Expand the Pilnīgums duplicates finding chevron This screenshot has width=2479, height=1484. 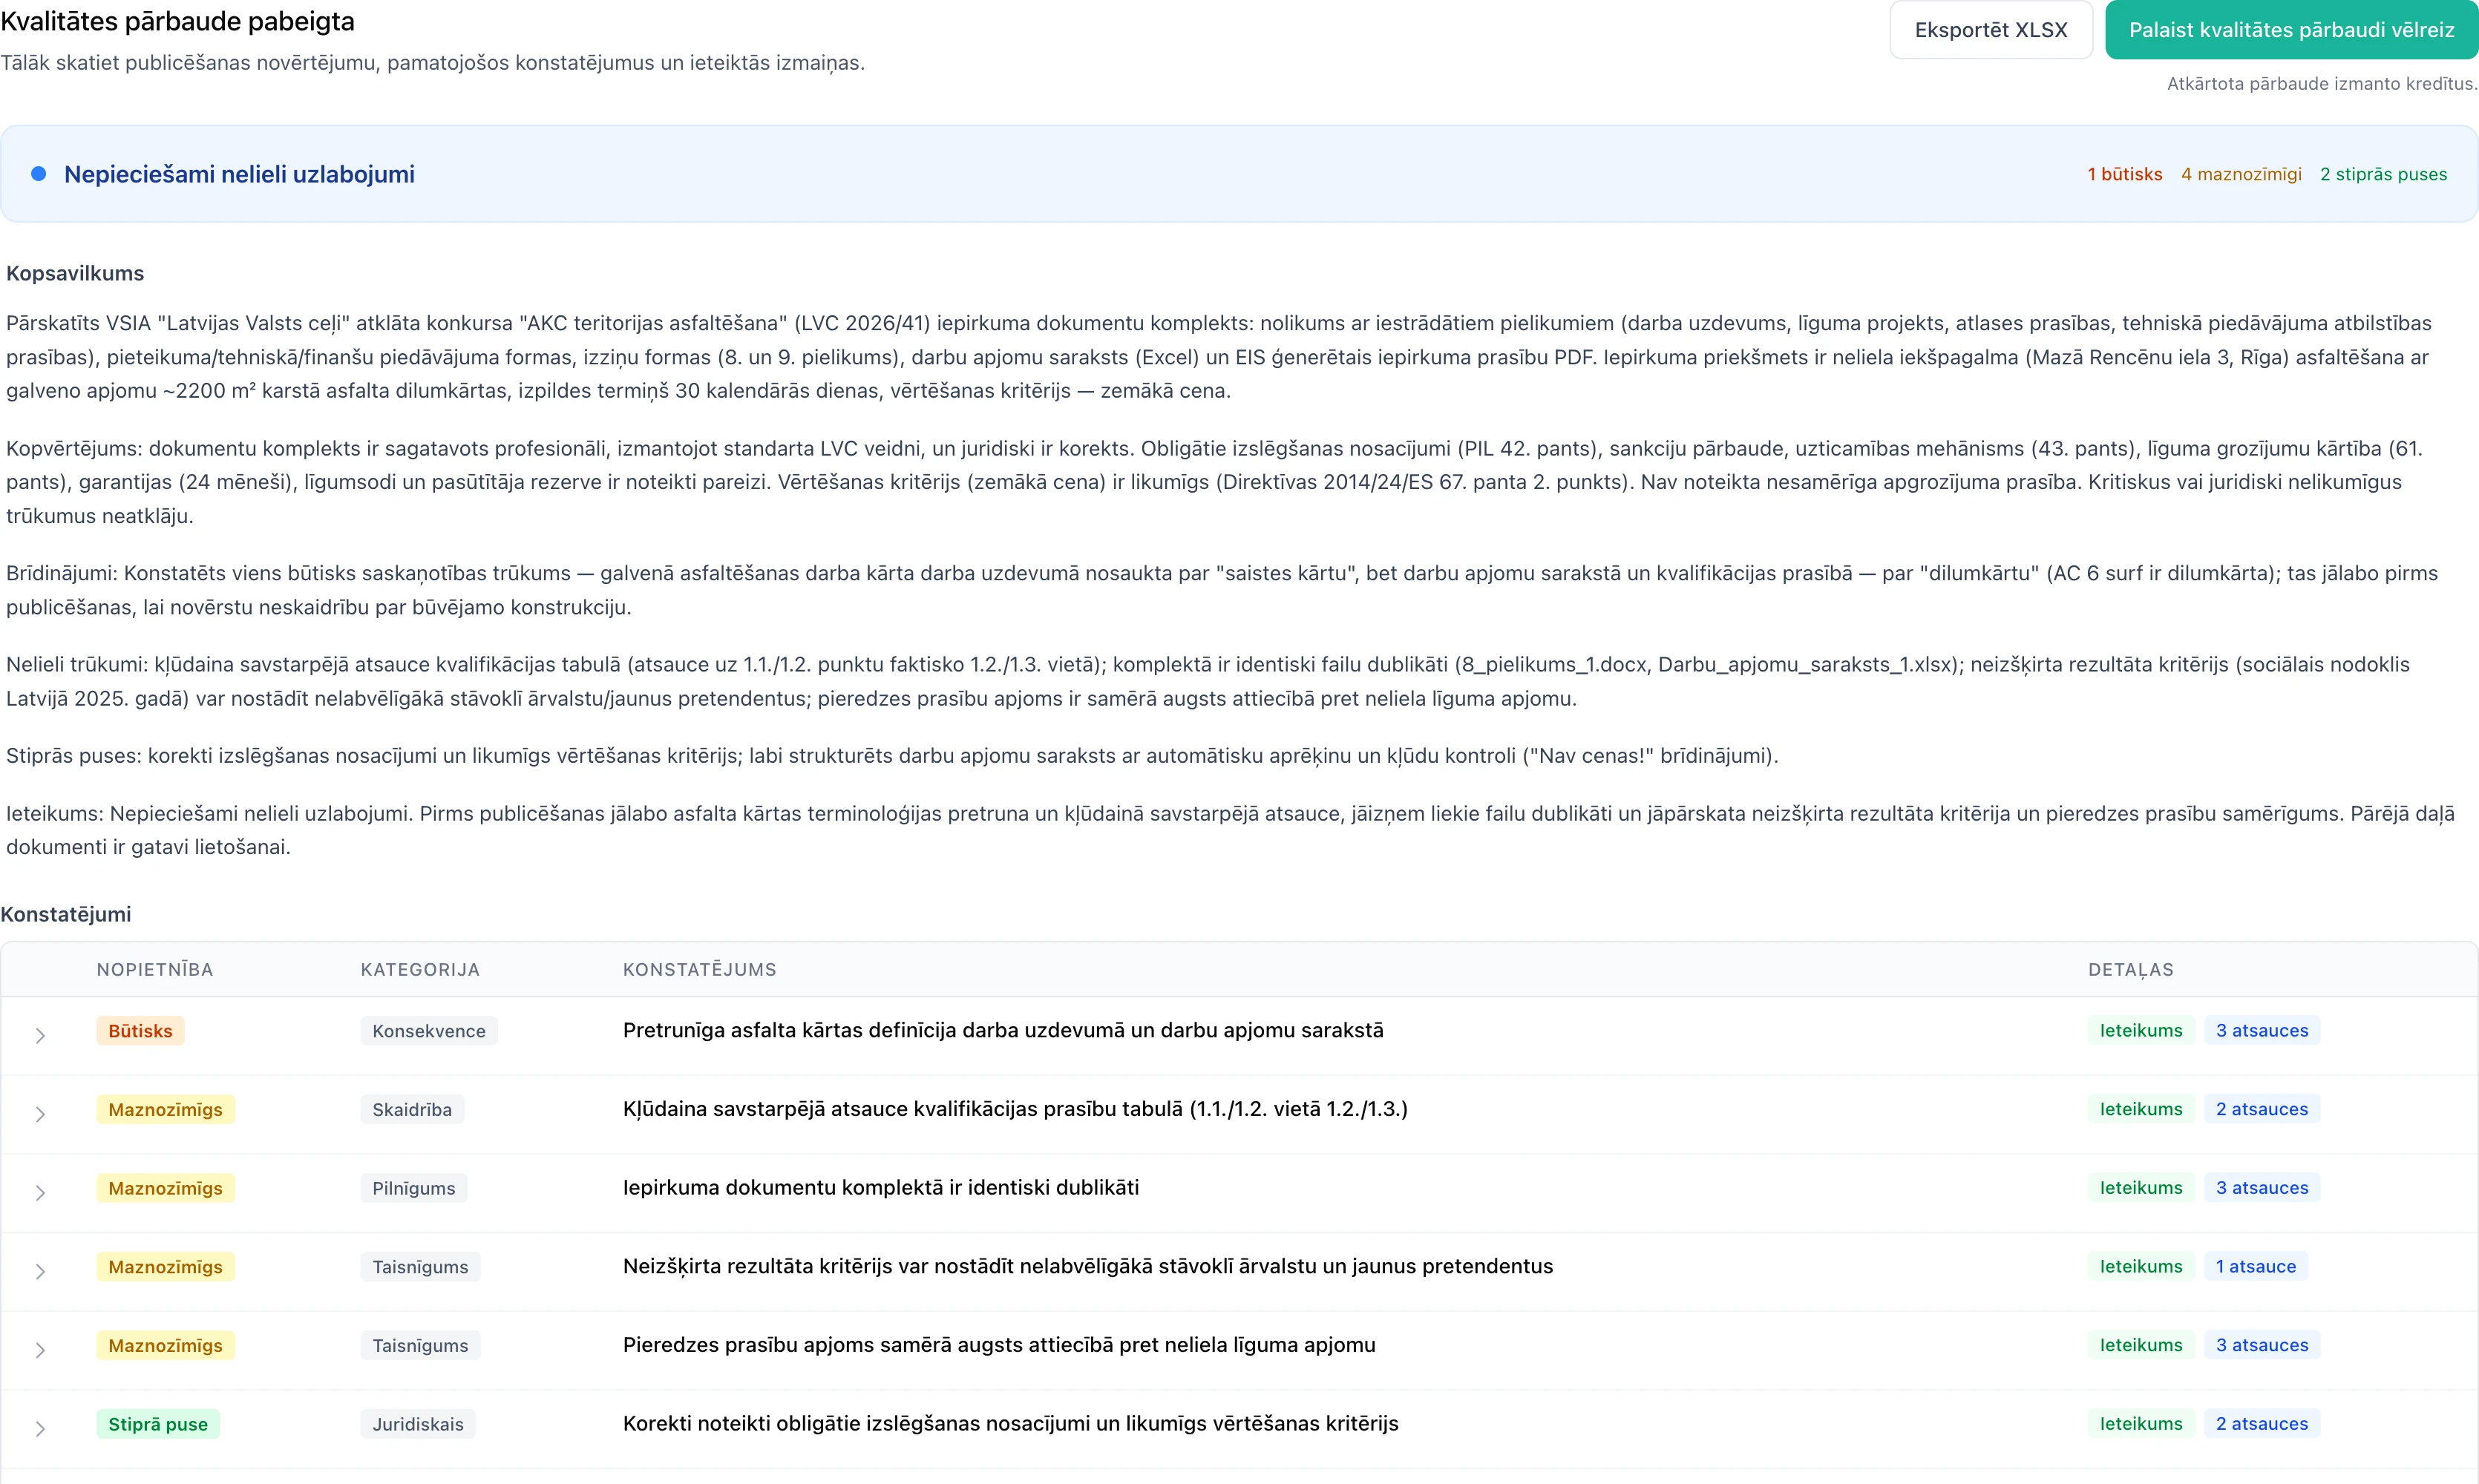[40, 1193]
